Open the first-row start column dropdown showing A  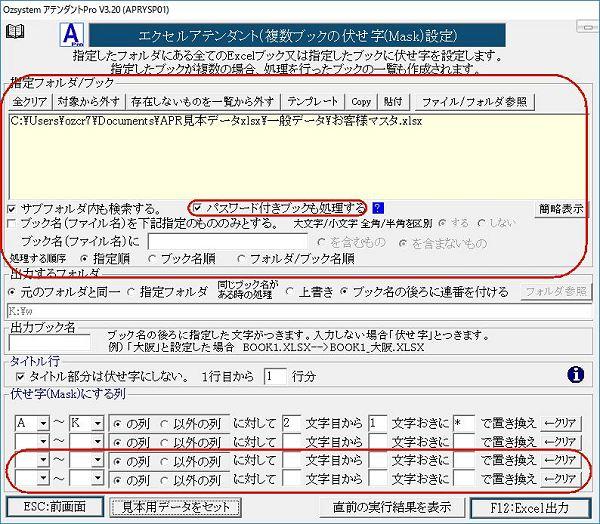[x=43, y=423]
